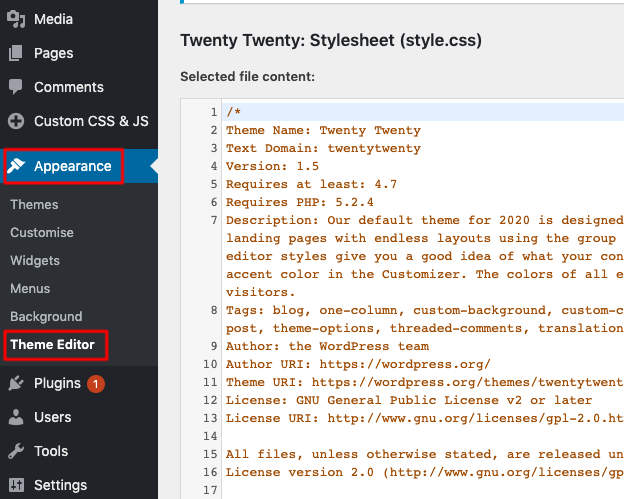
Task: Open the Customise submenu link
Action: click(x=42, y=232)
